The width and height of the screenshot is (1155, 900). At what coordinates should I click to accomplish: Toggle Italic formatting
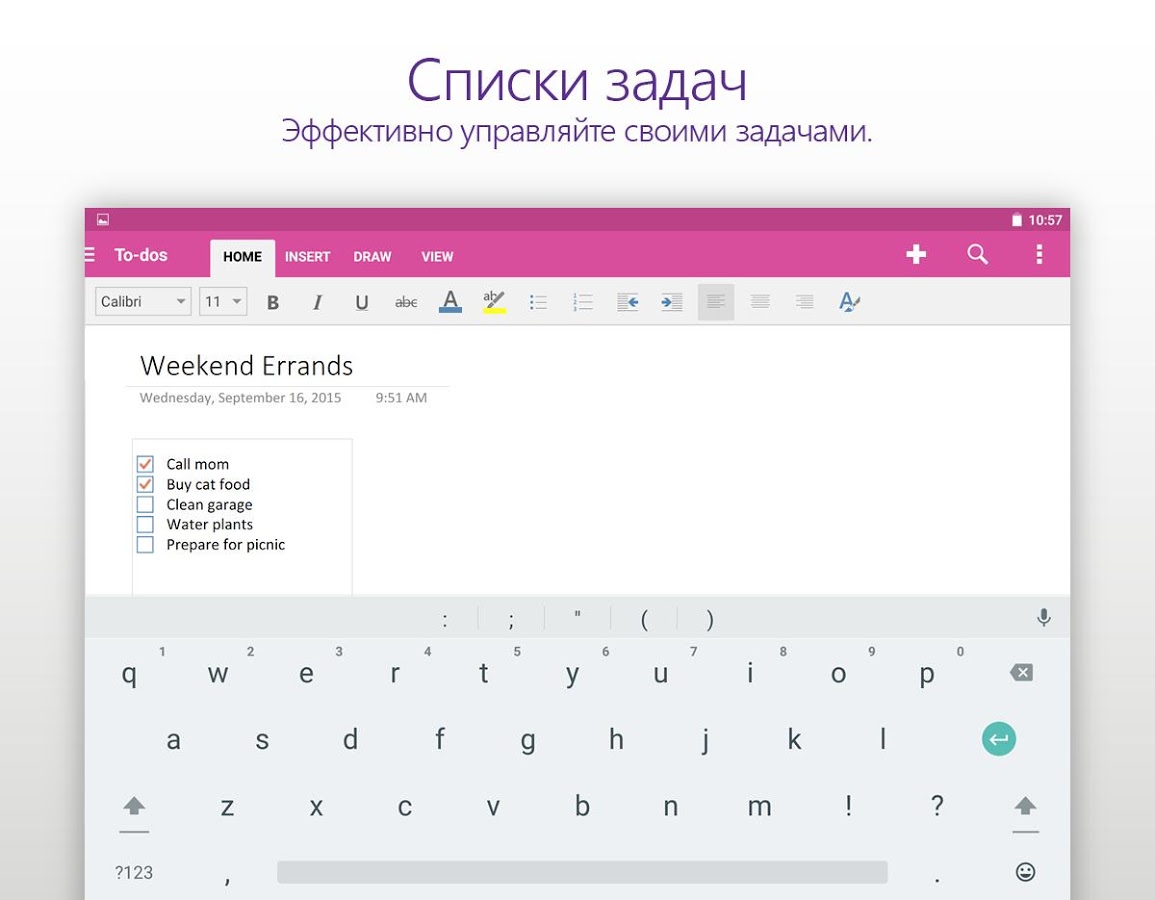click(317, 302)
